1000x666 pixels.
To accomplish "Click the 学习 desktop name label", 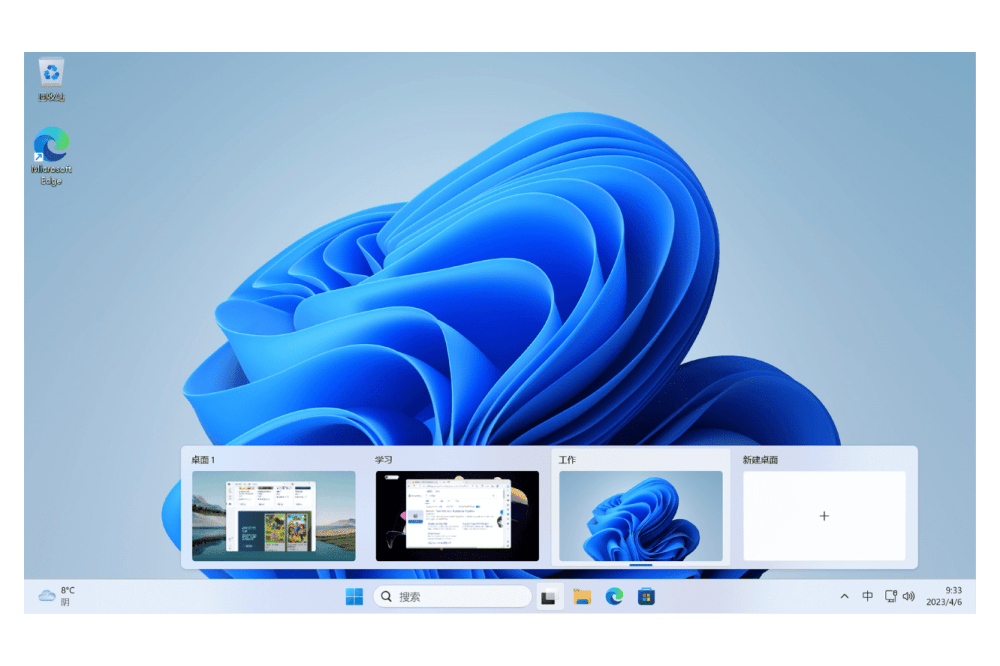I will point(384,460).
